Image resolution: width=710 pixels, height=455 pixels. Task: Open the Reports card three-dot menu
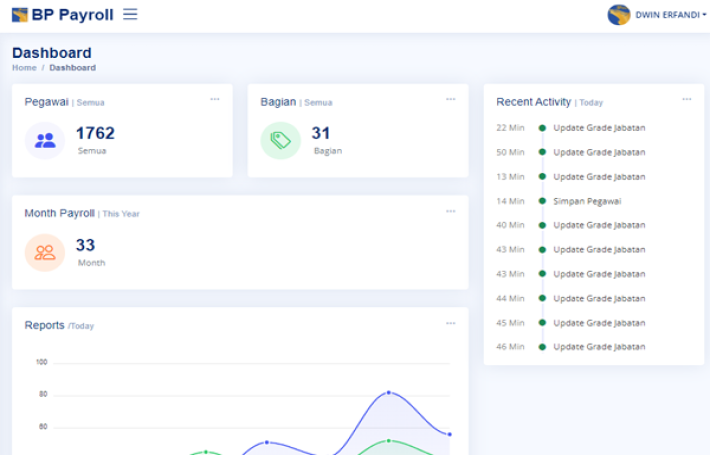[x=450, y=323]
